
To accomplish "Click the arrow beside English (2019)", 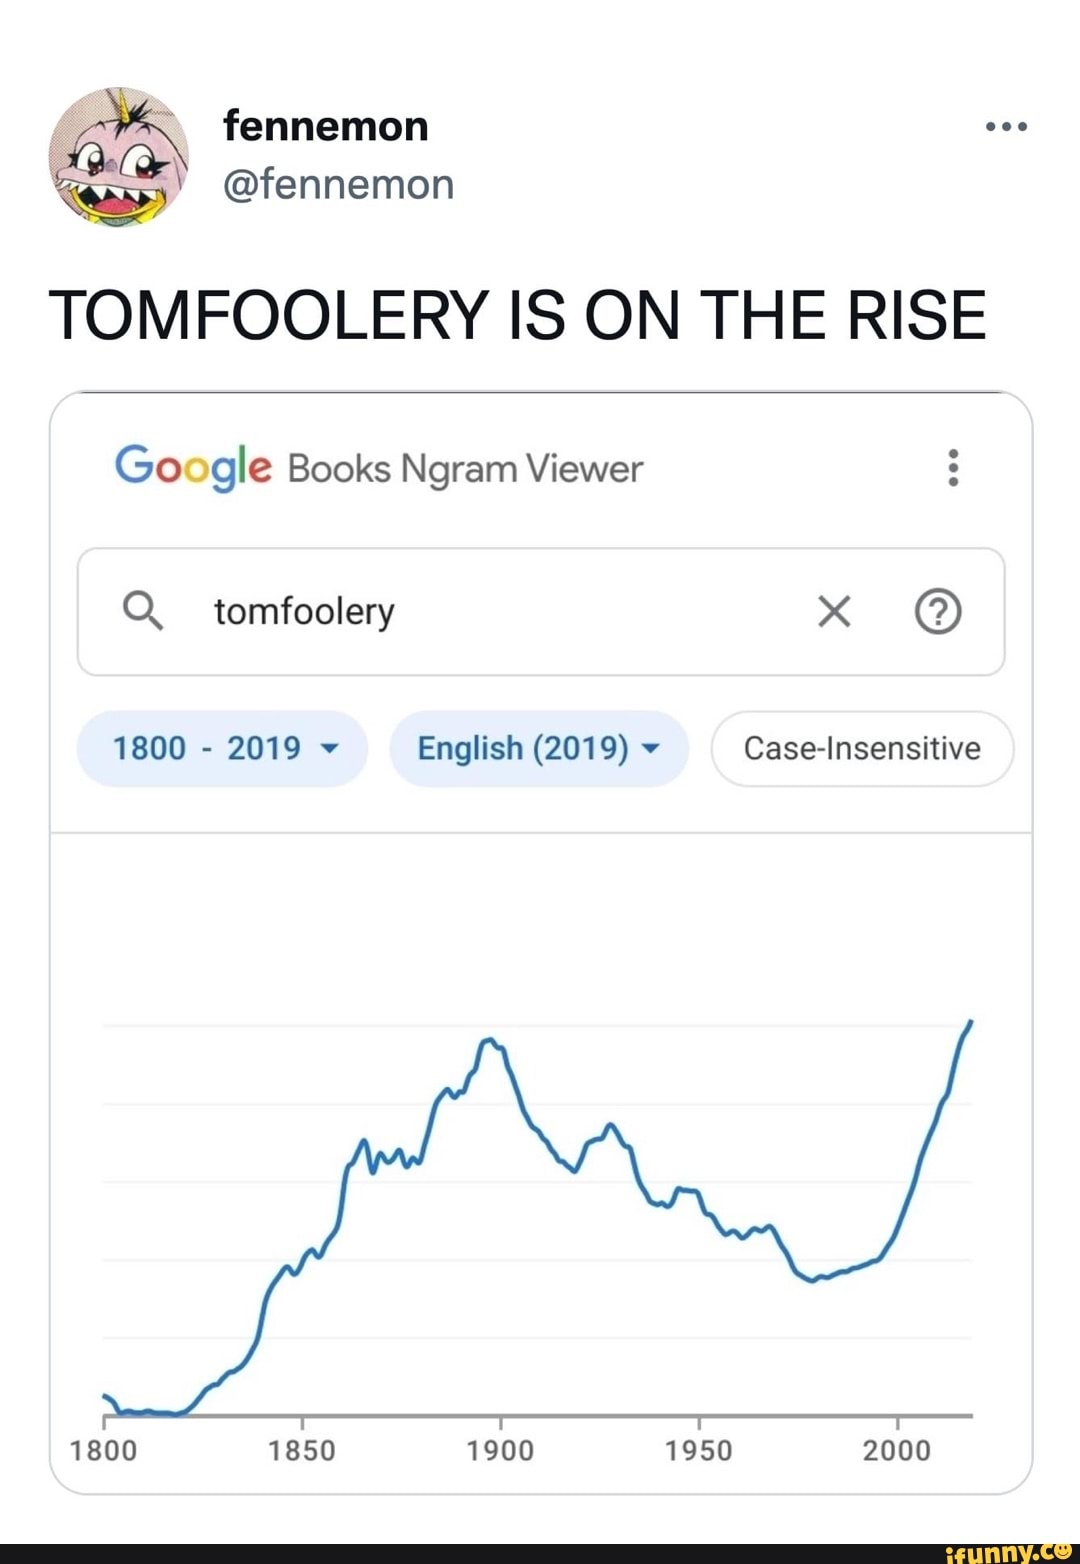I will (650, 749).
